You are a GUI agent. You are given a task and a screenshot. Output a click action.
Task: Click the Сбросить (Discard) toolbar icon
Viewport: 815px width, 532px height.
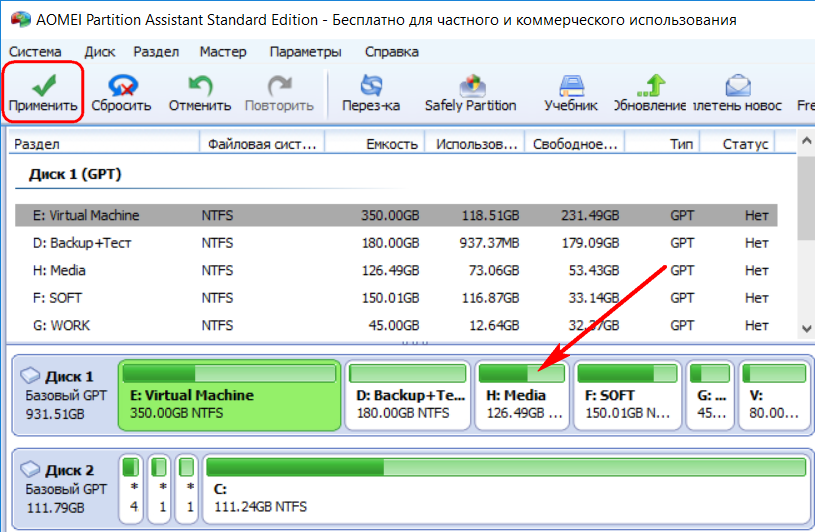point(121,84)
